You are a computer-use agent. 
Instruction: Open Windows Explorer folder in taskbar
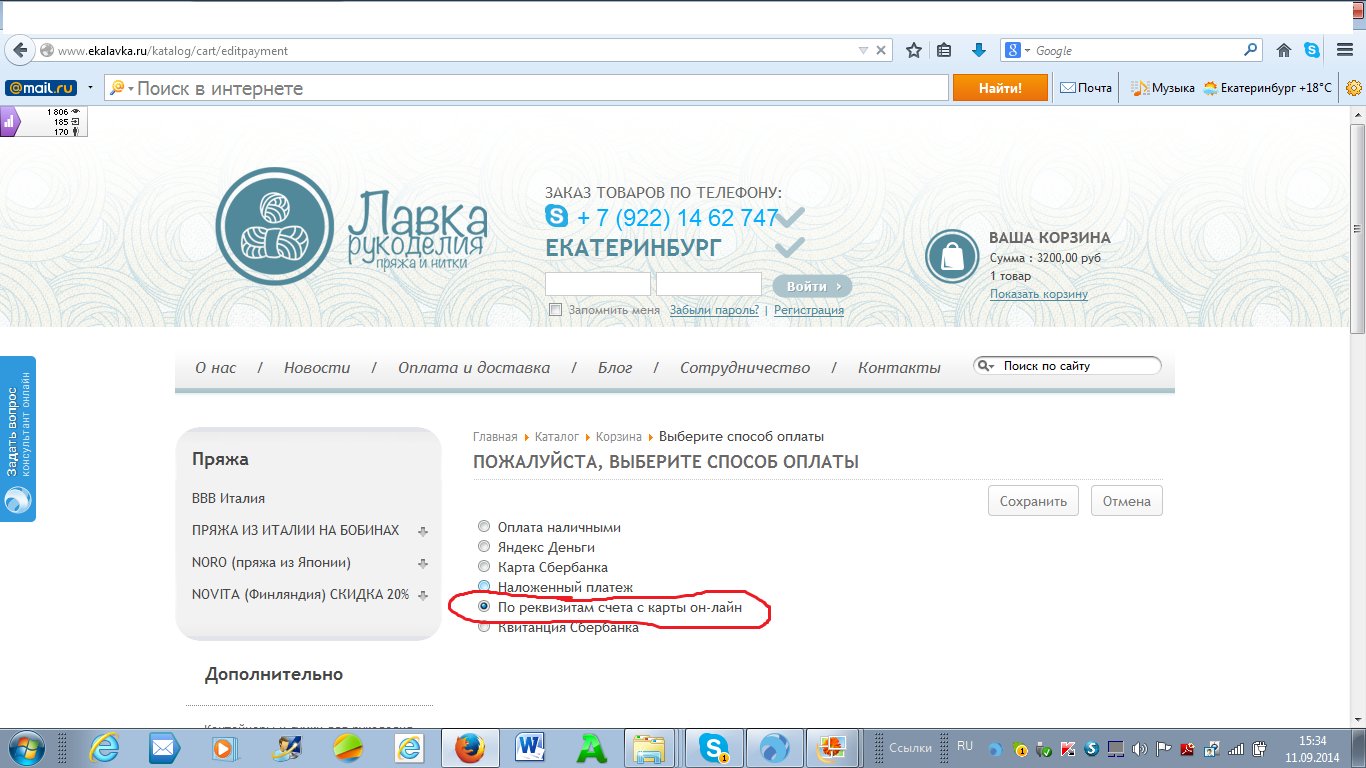click(650, 747)
